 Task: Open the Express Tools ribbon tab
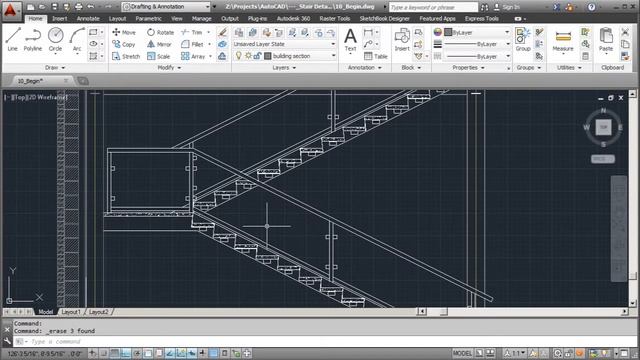(482, 19)
